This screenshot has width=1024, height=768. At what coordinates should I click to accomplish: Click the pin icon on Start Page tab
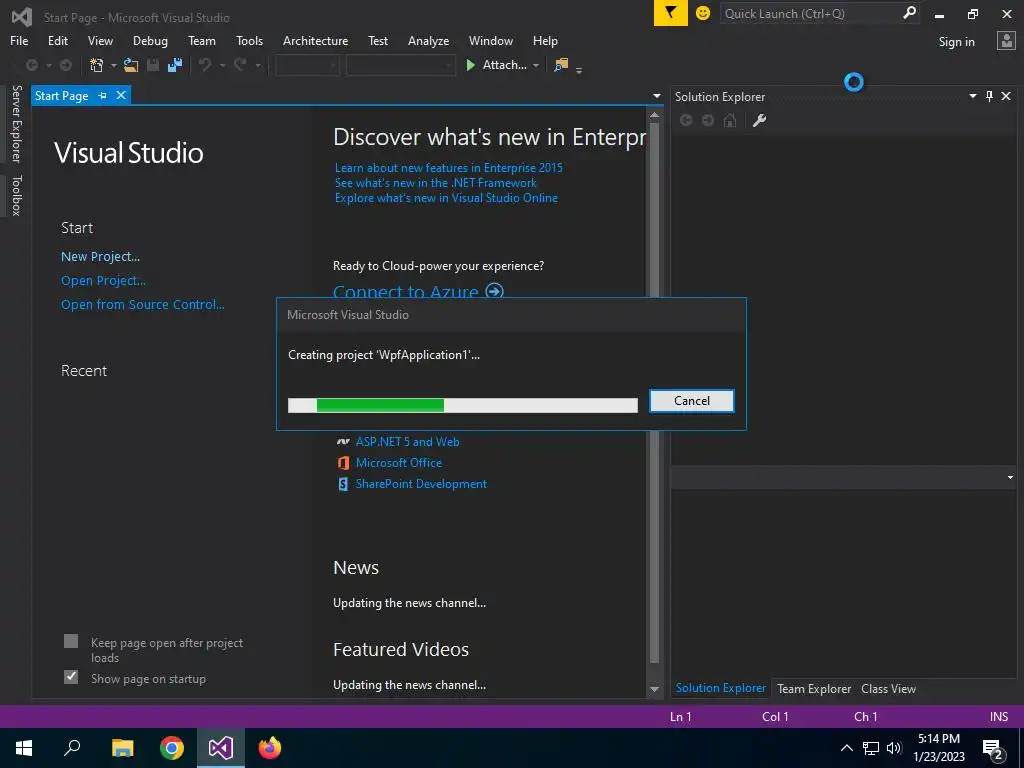103,95
